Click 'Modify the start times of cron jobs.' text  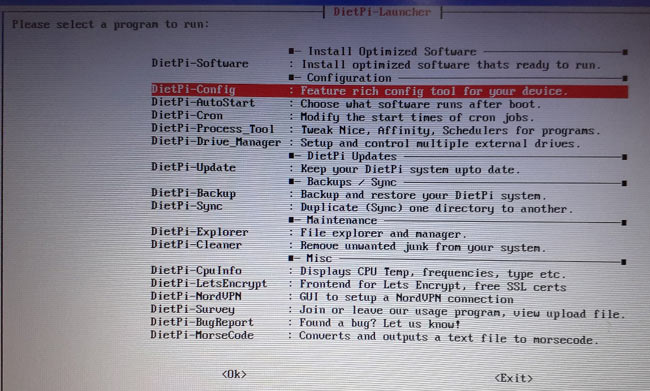[x=417, y=118]
